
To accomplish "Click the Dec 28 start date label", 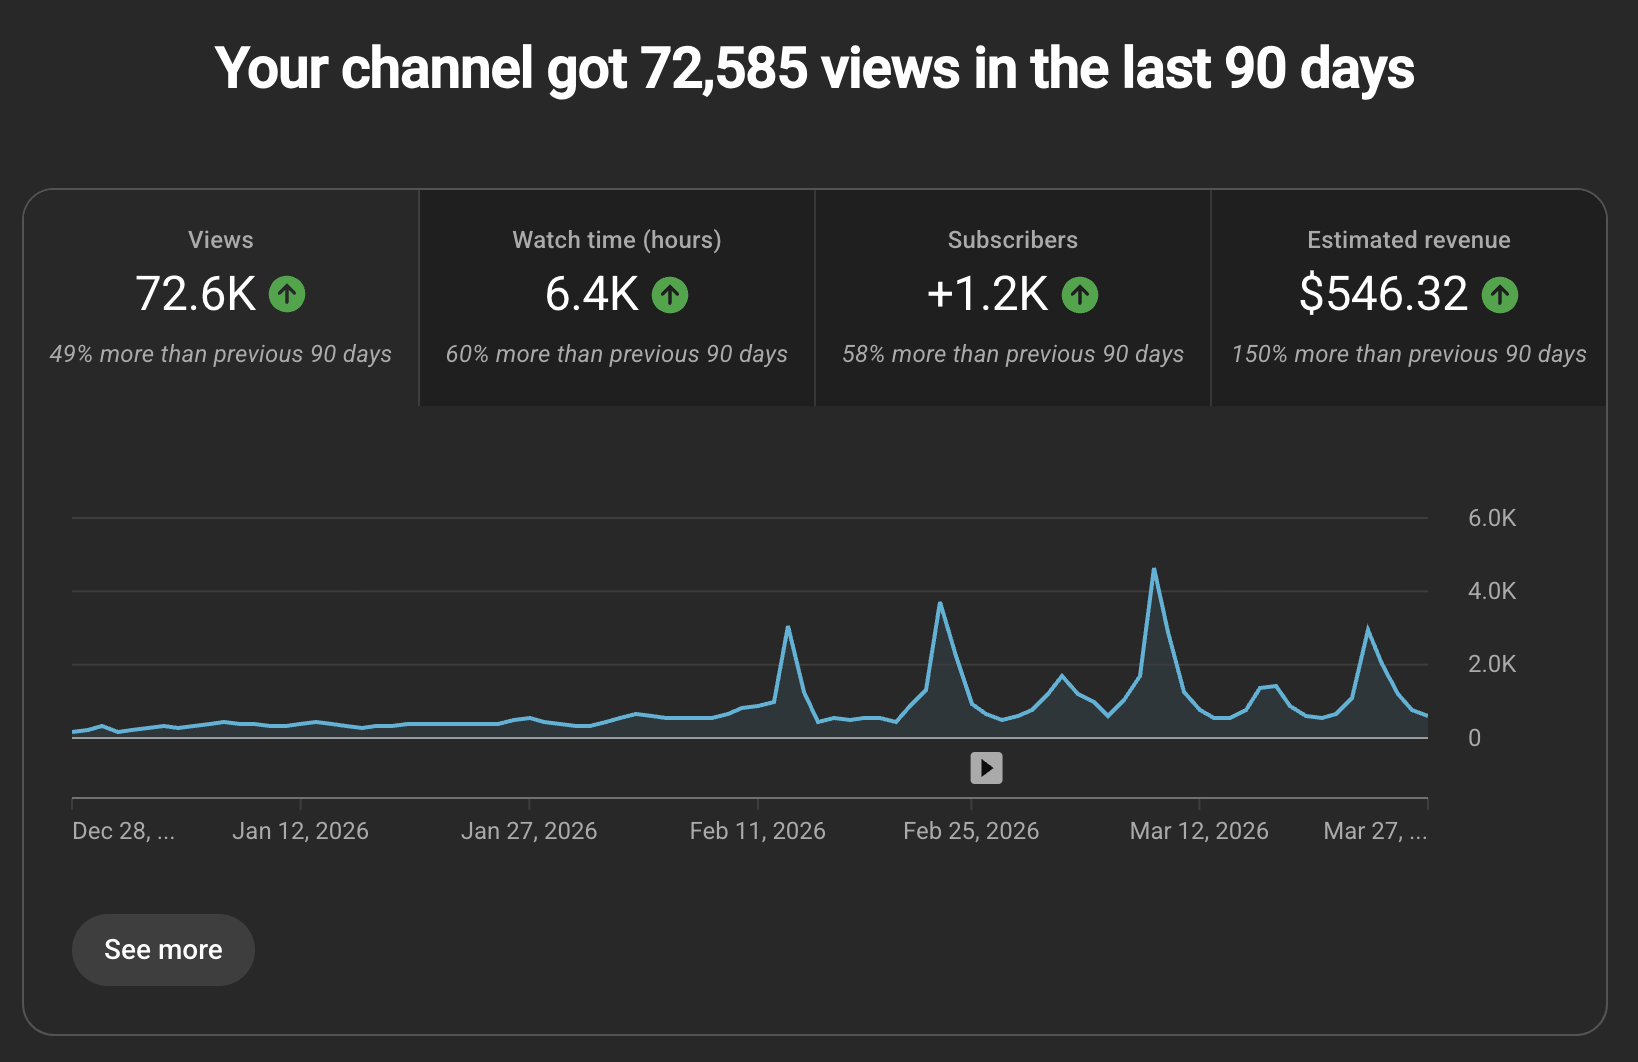I will tap(124, 830).
